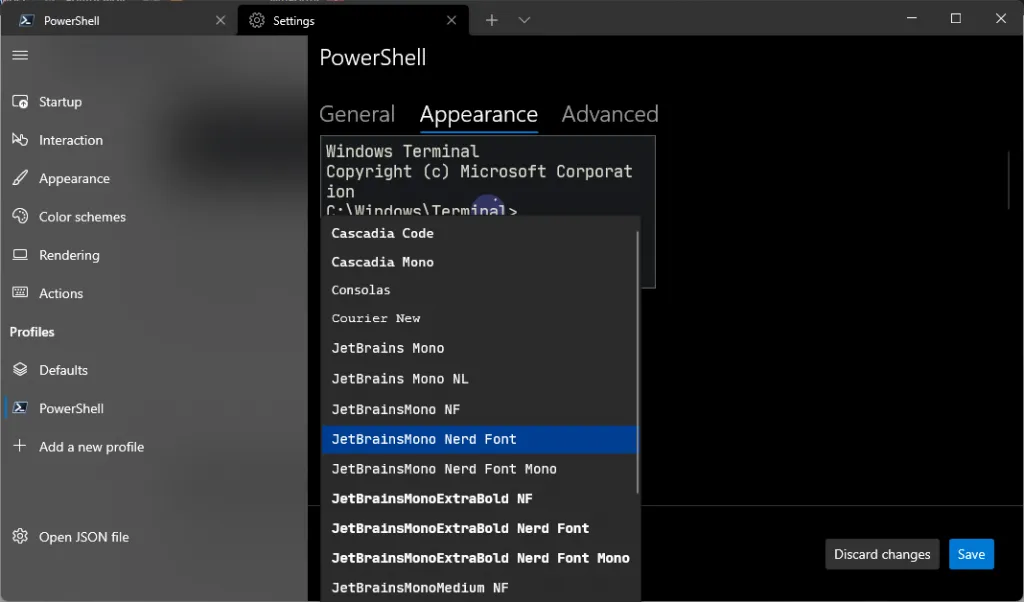Choose Cascadia Mono font from list
The height and width of the screenshot is (602, 1024).
(x=479, y=262)
